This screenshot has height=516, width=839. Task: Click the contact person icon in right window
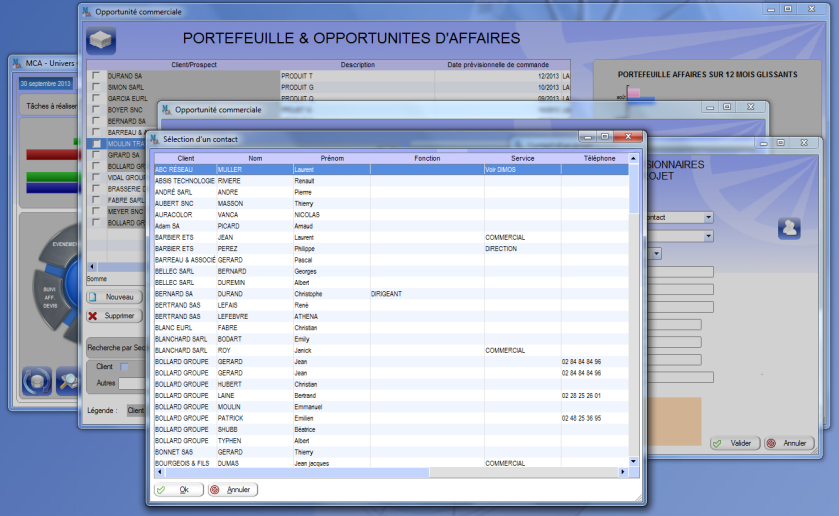click(789, 228)
